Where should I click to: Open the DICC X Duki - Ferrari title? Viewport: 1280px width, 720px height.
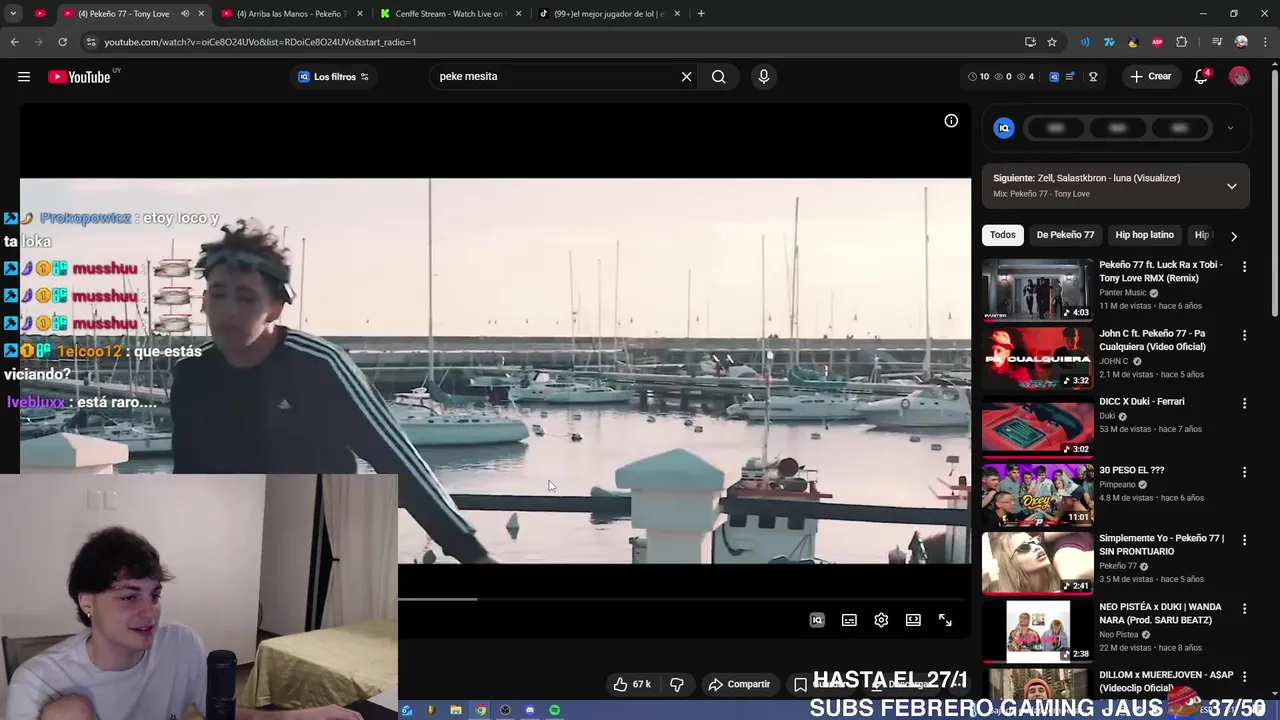pos(1141,402)
